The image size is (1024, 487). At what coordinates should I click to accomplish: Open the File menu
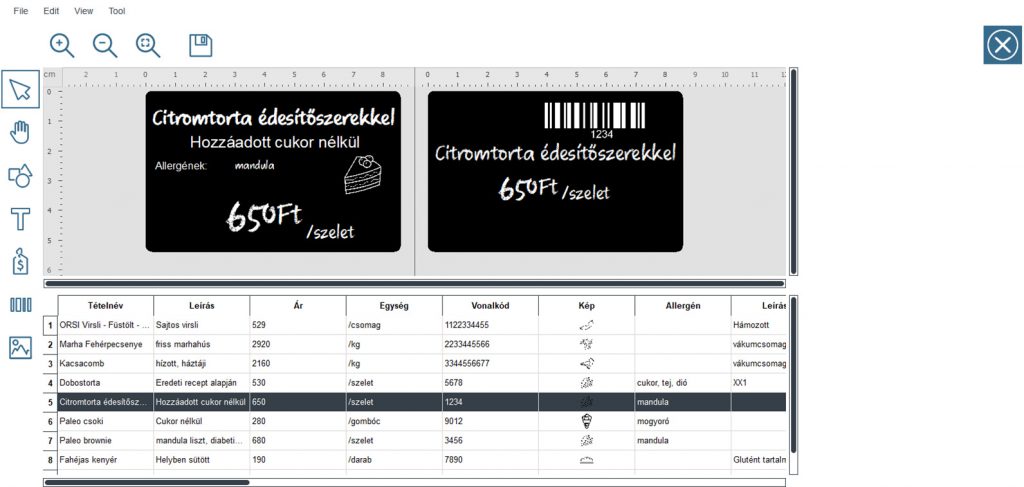(x=21, y=11)
